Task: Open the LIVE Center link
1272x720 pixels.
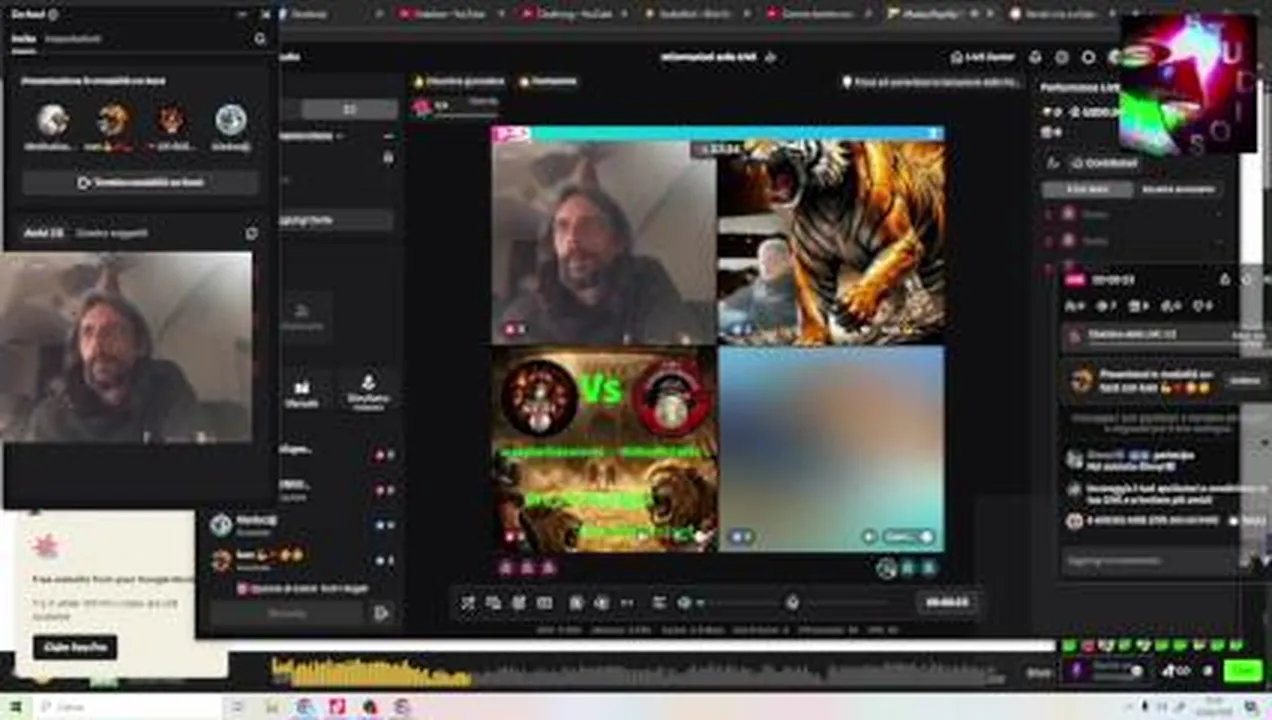Action: pos(984,57)
